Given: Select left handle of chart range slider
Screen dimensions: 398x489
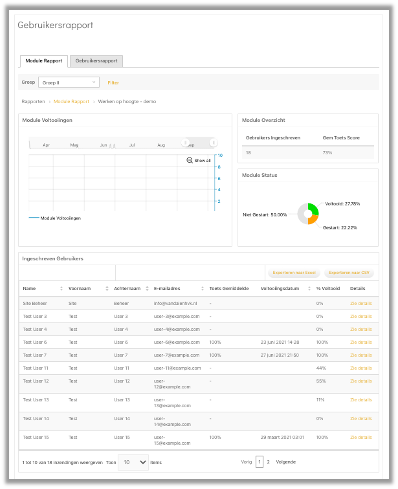Looking at the screenshot, I should tap(185, 143).
